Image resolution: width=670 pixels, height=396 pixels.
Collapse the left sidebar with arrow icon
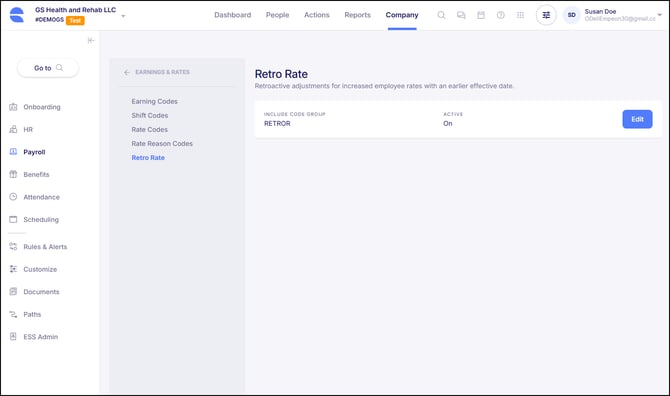pos(91,41)
